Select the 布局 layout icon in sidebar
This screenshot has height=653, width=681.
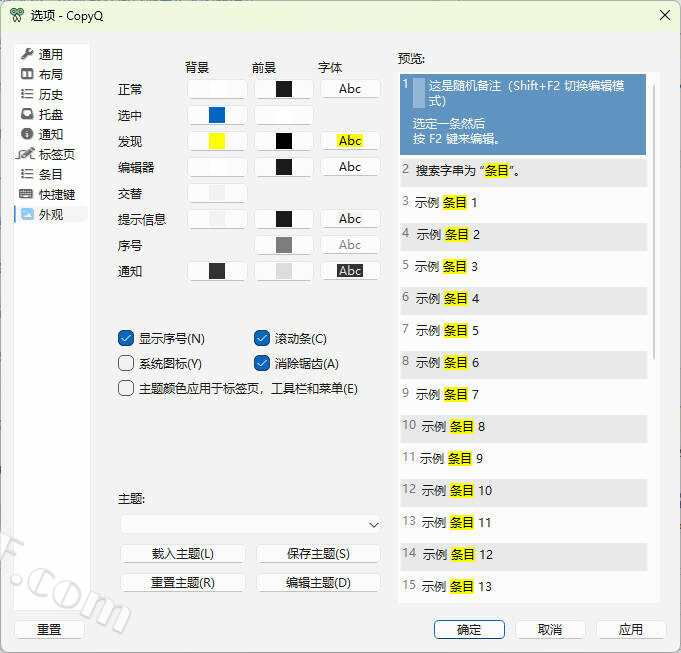27,74
